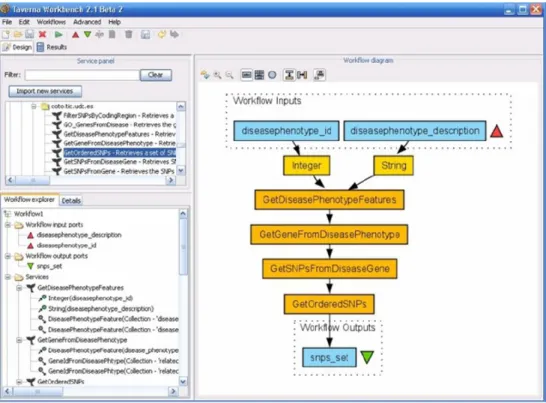Add workflow output port using the green triangle
This screenshot has height=403, width=546.
(x=87, y=34)
